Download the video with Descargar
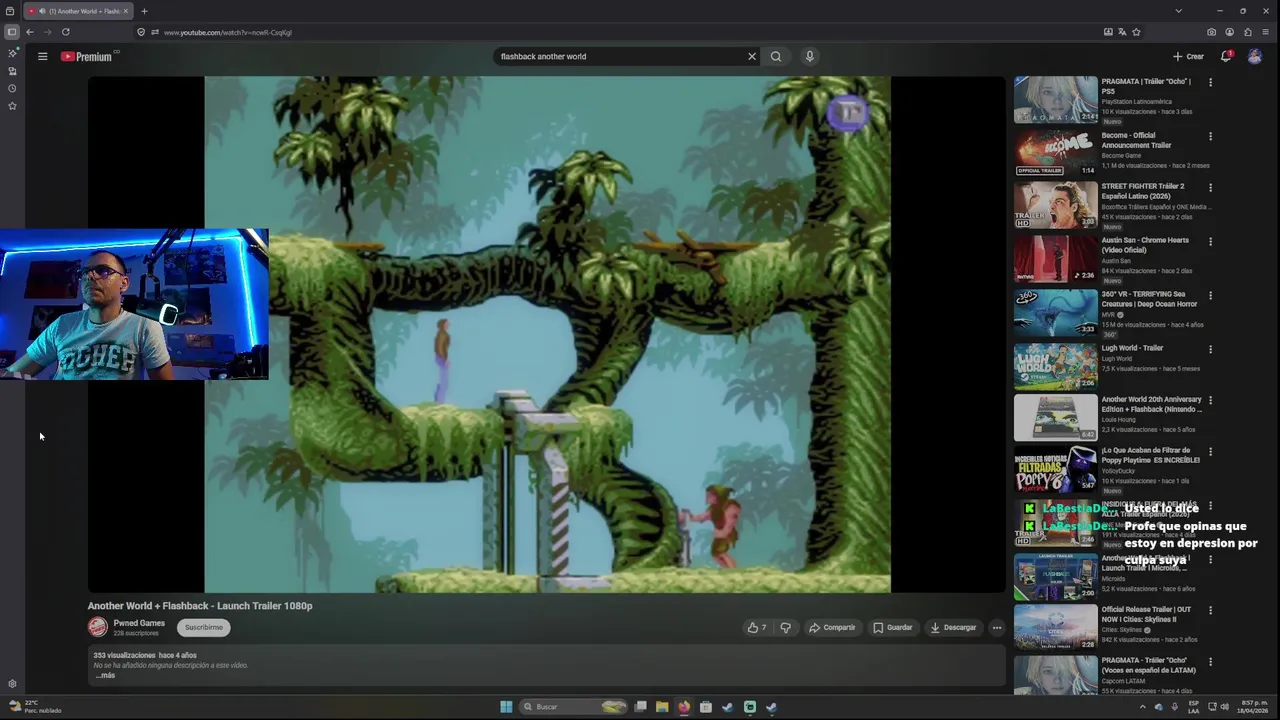 point(952,627)
